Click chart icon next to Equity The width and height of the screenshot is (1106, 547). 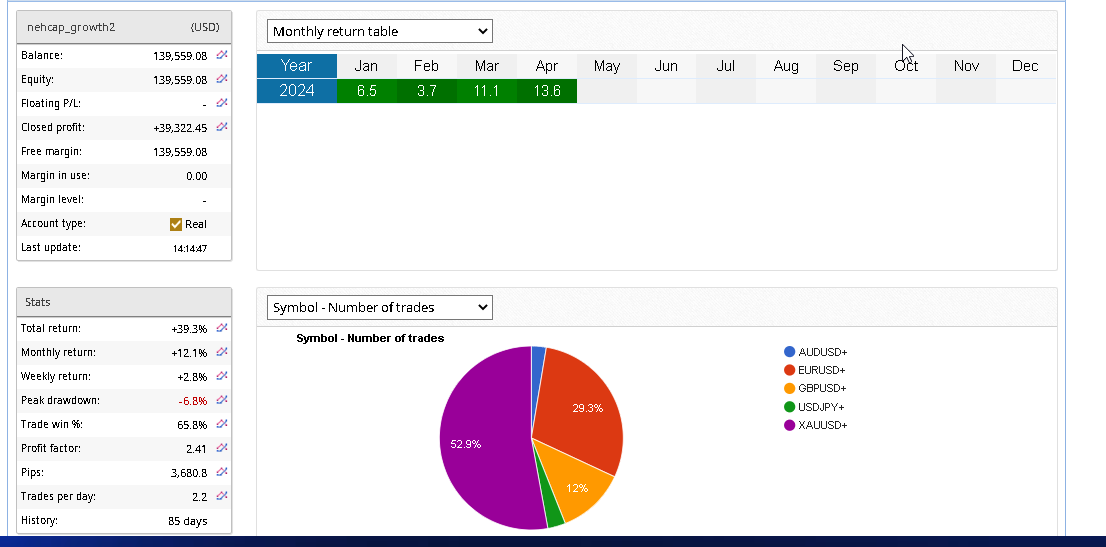[222, 80]
